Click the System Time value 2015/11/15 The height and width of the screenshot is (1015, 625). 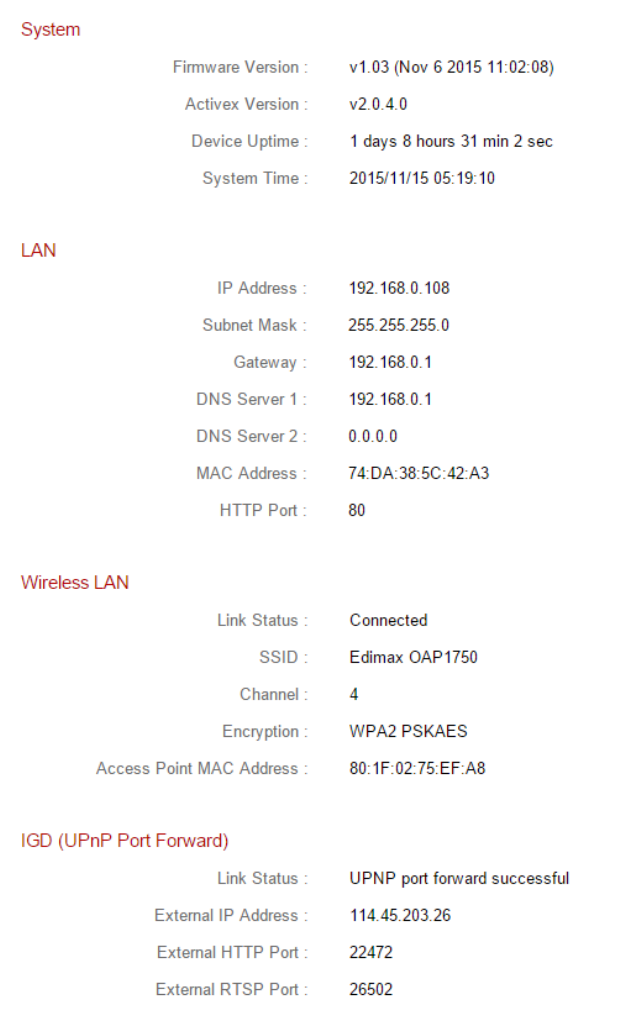click(421, 179)
